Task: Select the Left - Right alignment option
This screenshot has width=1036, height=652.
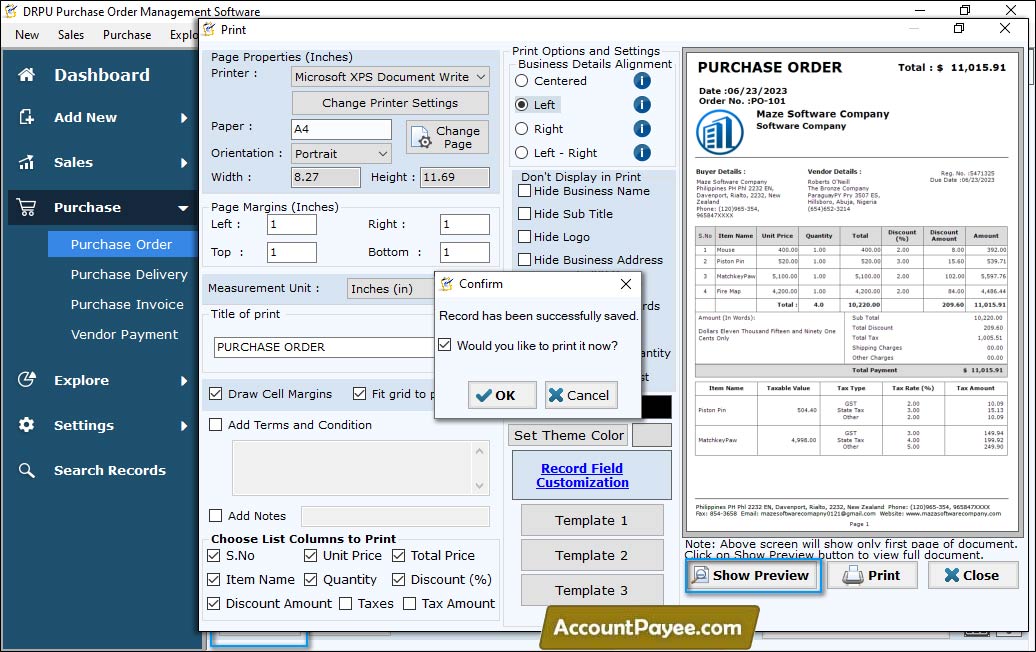Action: coord(521,153)
